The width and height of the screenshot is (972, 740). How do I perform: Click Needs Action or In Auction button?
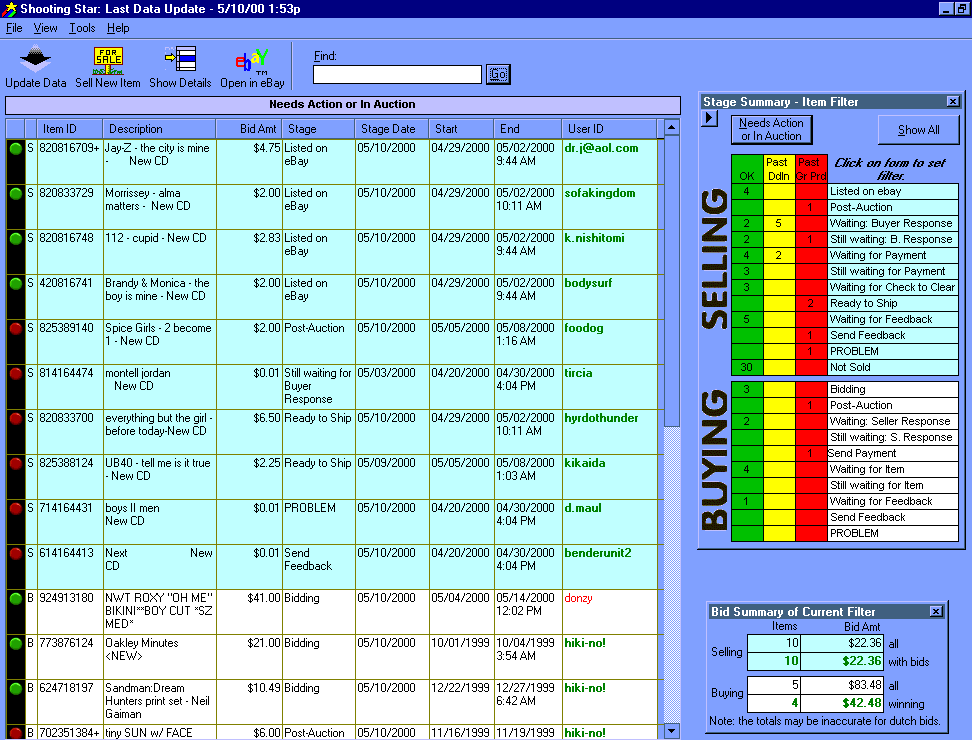click(771, 130)
